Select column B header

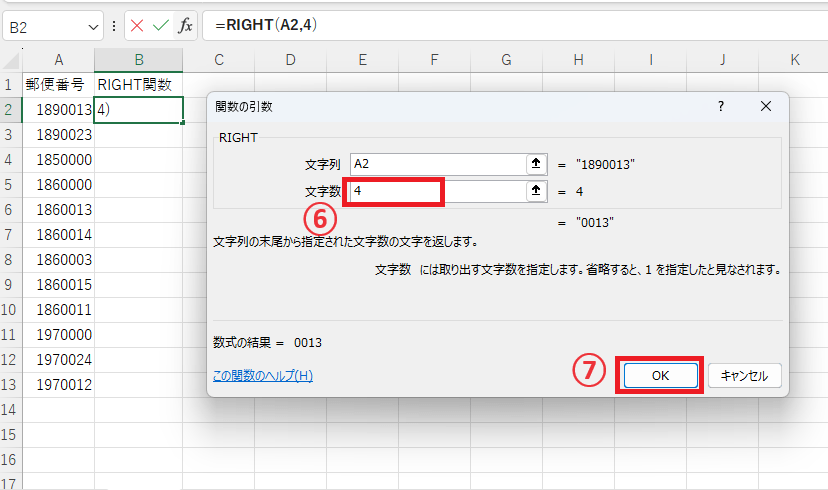(139, 60)
